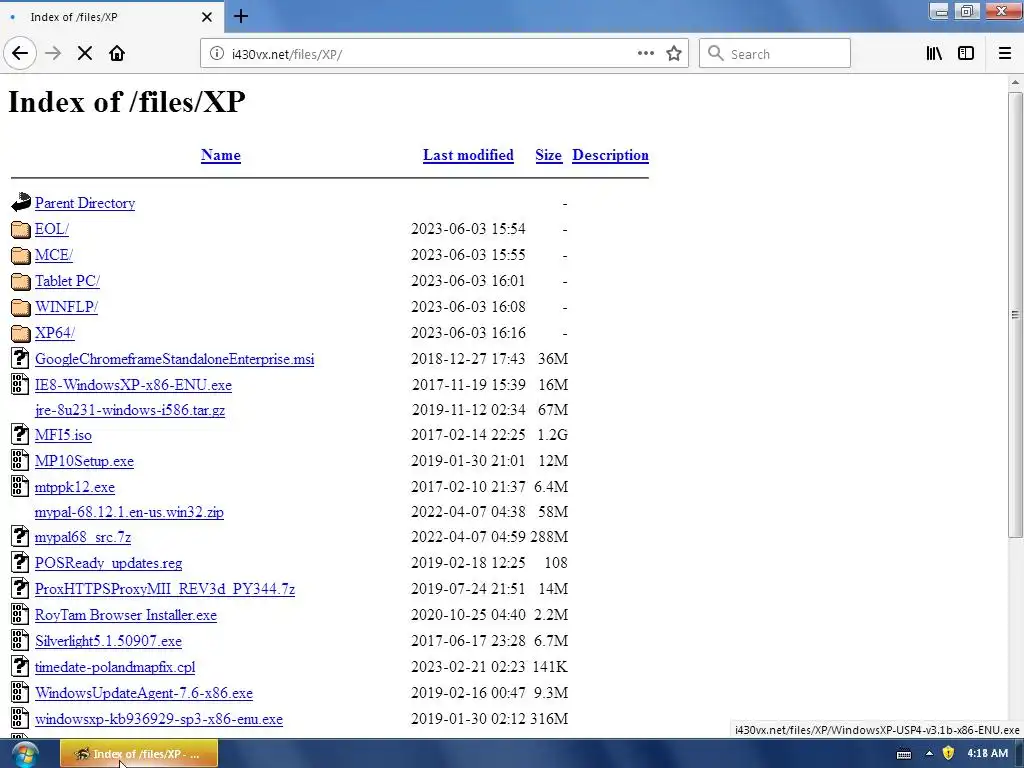Screen dimensions: 1024x768
Task: Go back with the browser back arrow
Action: coord(20,54)
